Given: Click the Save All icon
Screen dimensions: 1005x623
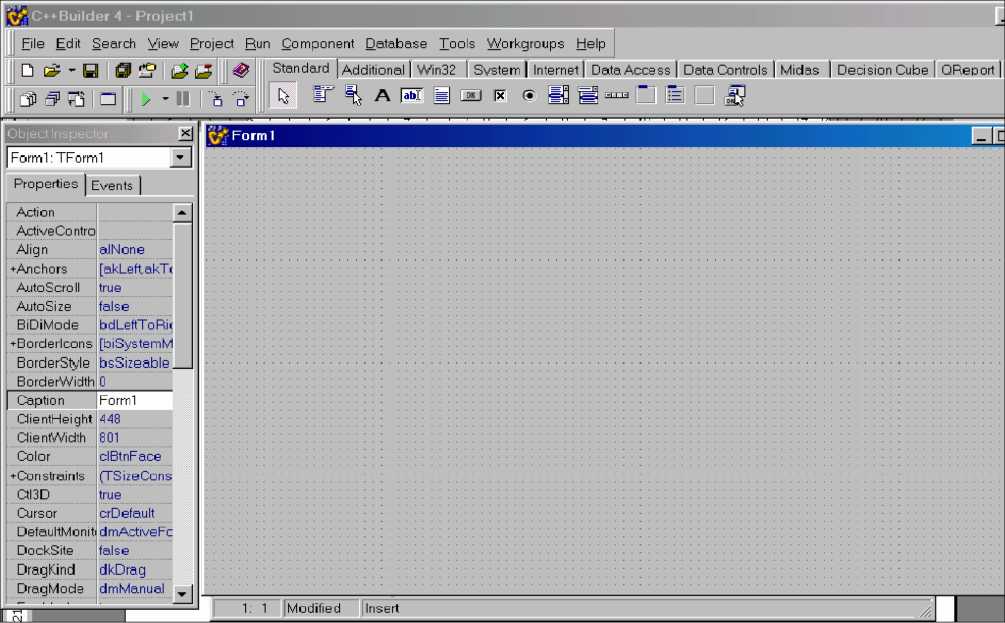Looking at the screenshot, I should tap(122, 71).
